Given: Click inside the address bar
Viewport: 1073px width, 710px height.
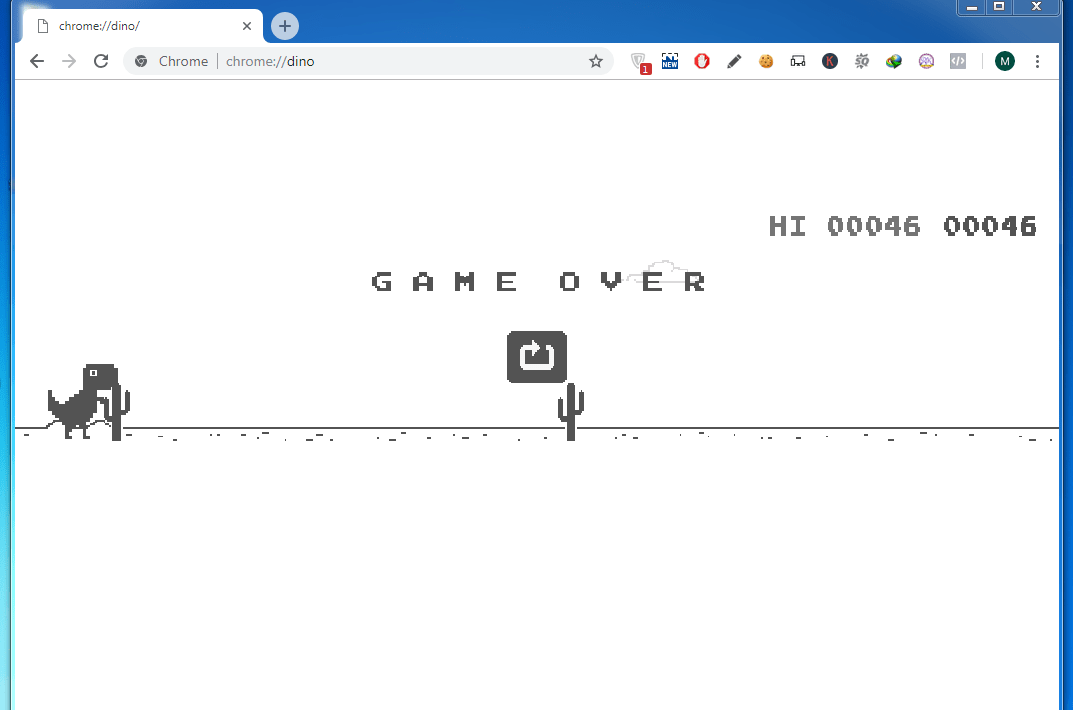Looking at the screenshot, I should click(x=400, y=61).
